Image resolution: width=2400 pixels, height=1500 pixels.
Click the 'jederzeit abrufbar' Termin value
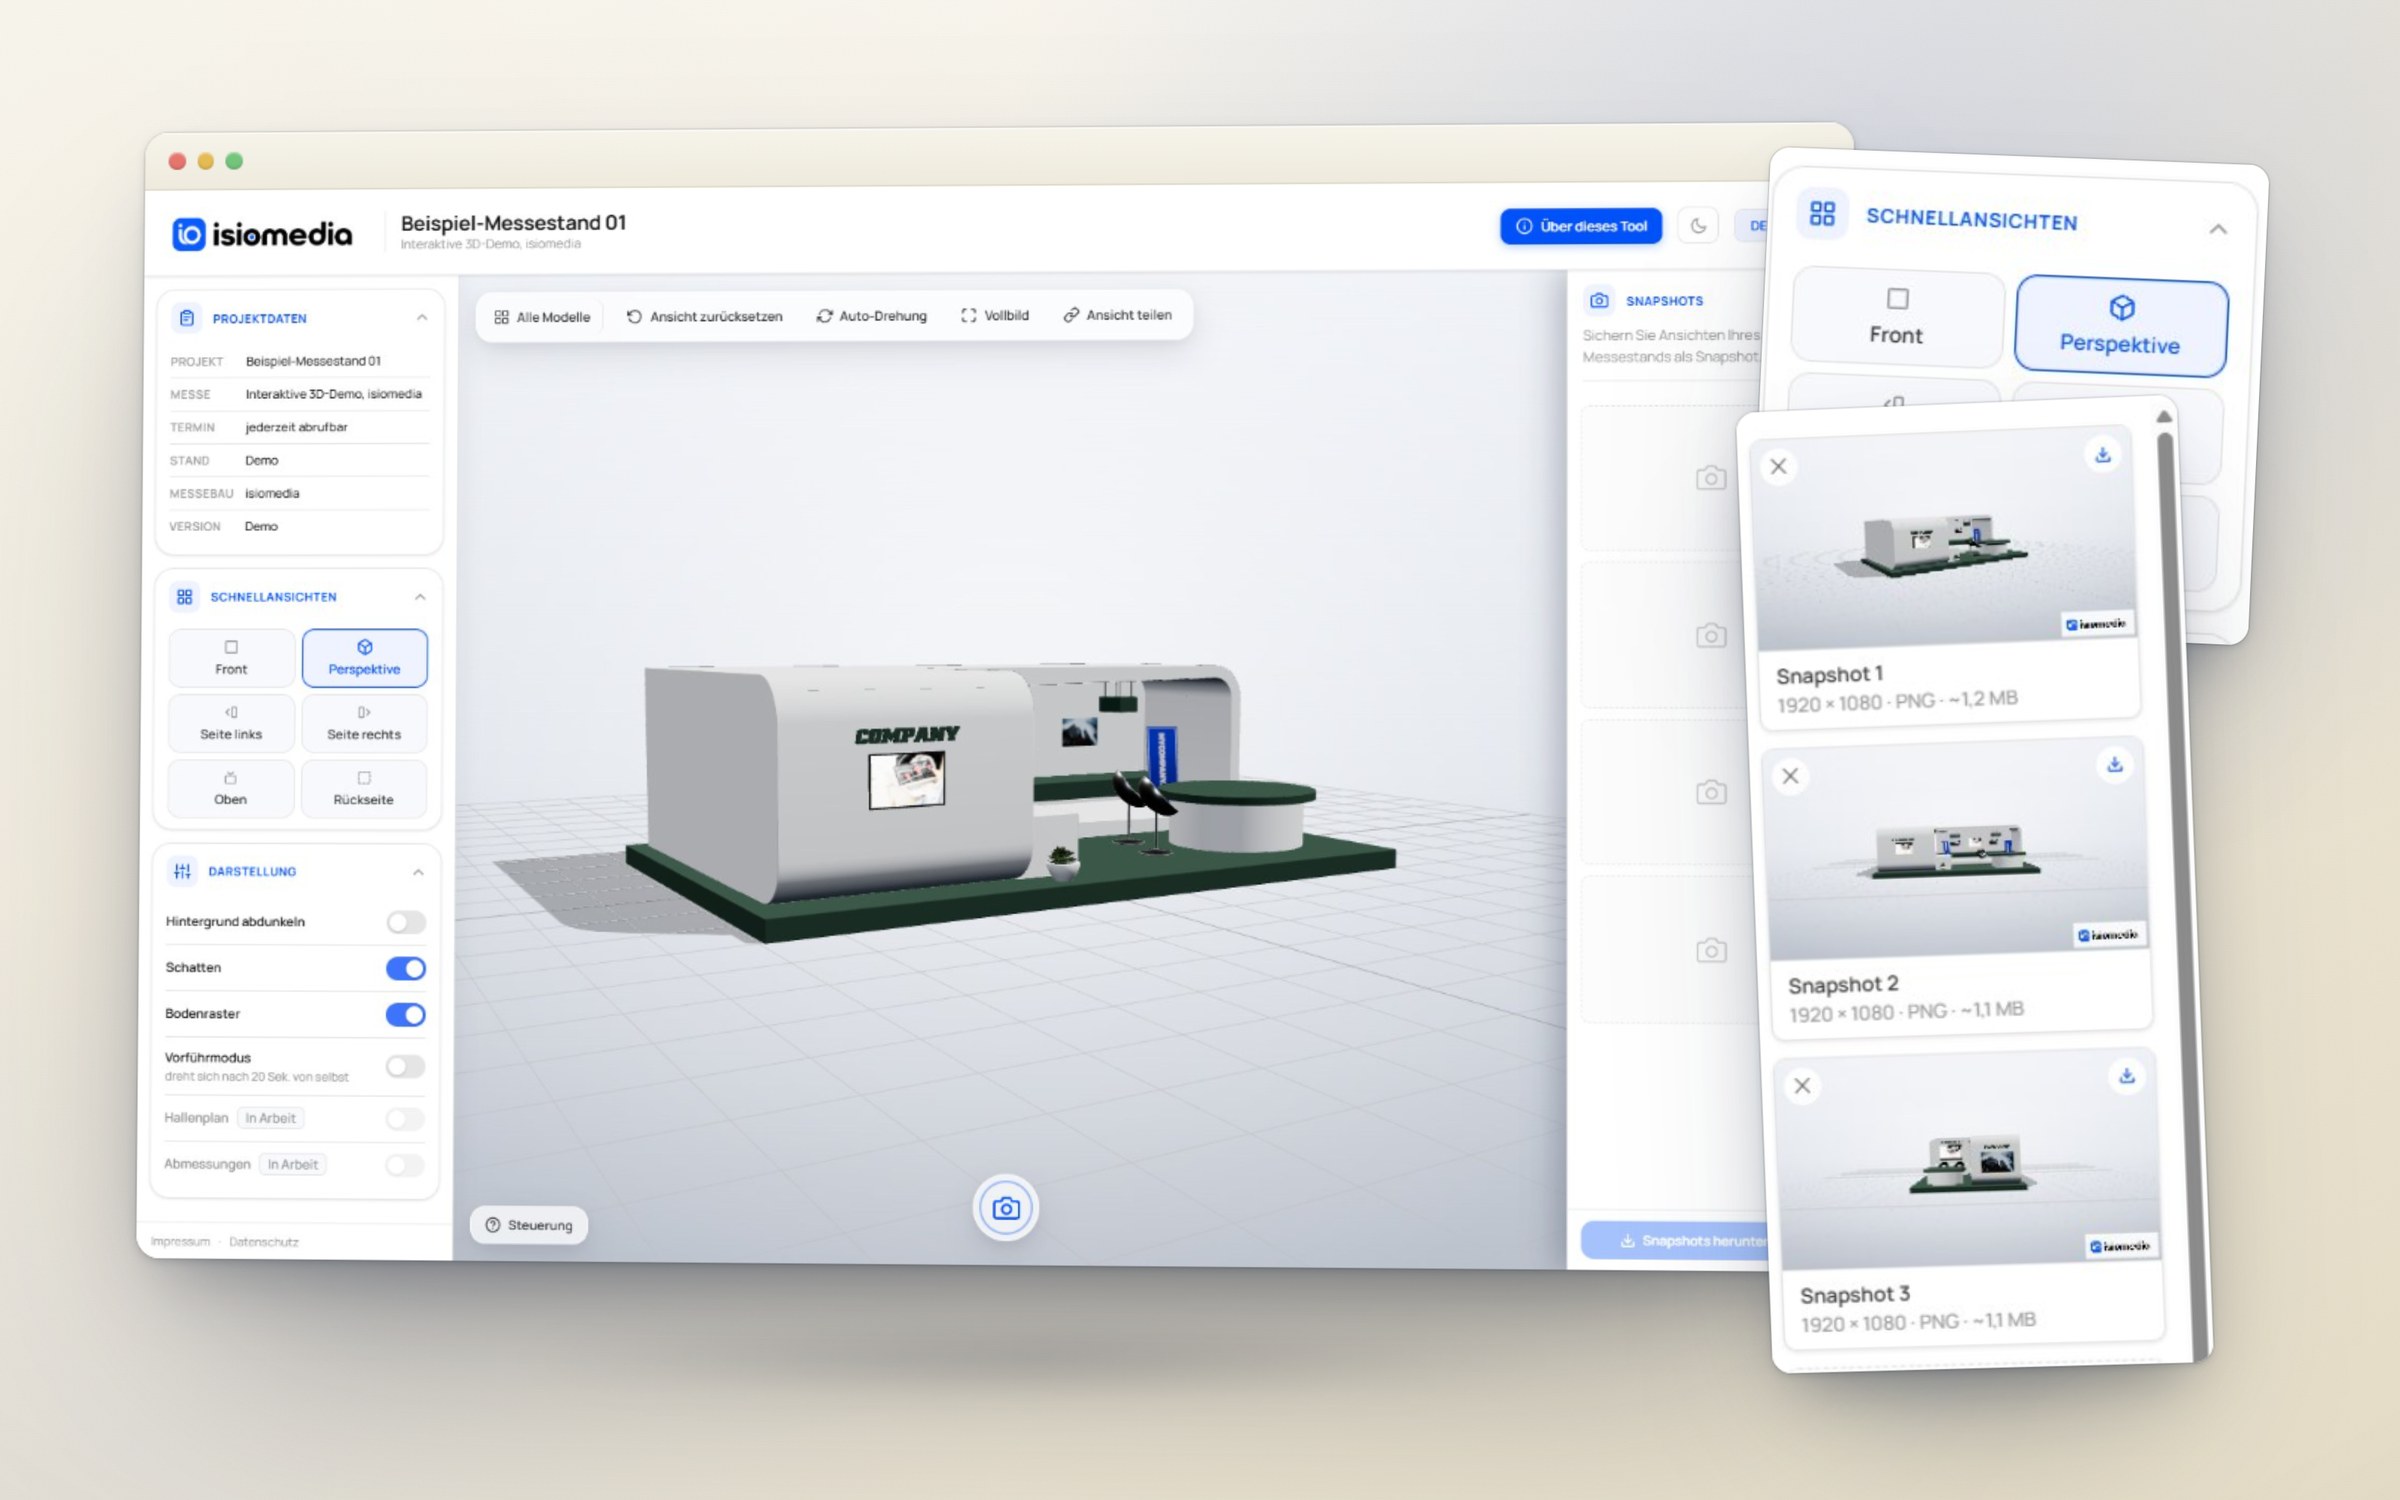pos(297,427)
